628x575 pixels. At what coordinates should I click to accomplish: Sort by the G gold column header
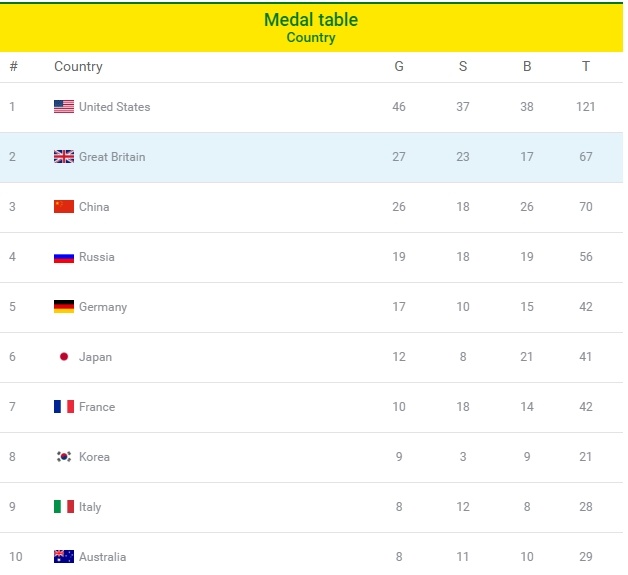click(x=399, y=67)
